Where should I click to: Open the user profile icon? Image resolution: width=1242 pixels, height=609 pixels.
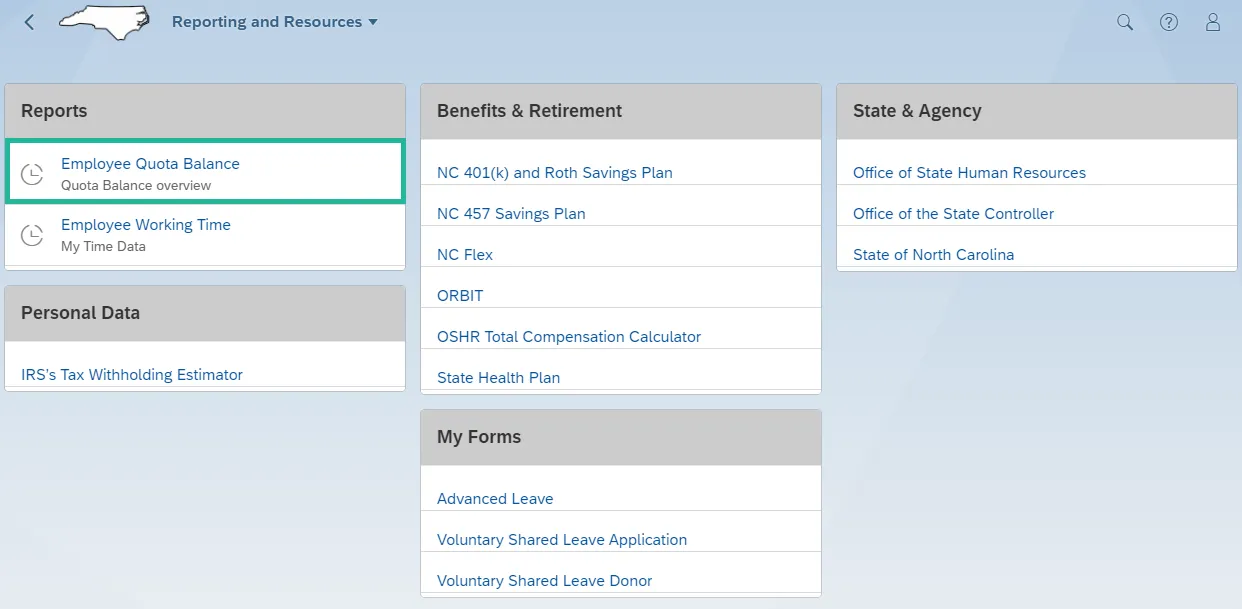pyautogui.click(x=1213, y=22)
